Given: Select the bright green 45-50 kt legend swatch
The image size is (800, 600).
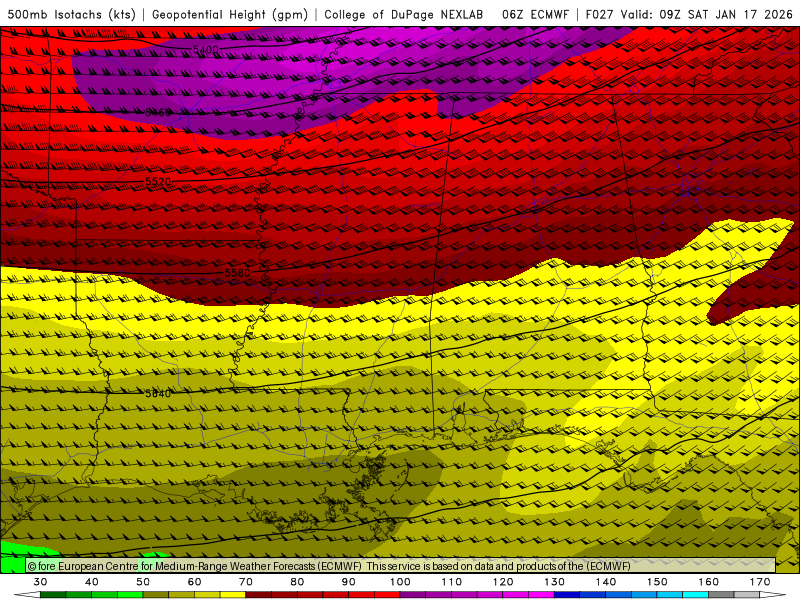Looking at the screenshot, I should [x=130, y=595].
